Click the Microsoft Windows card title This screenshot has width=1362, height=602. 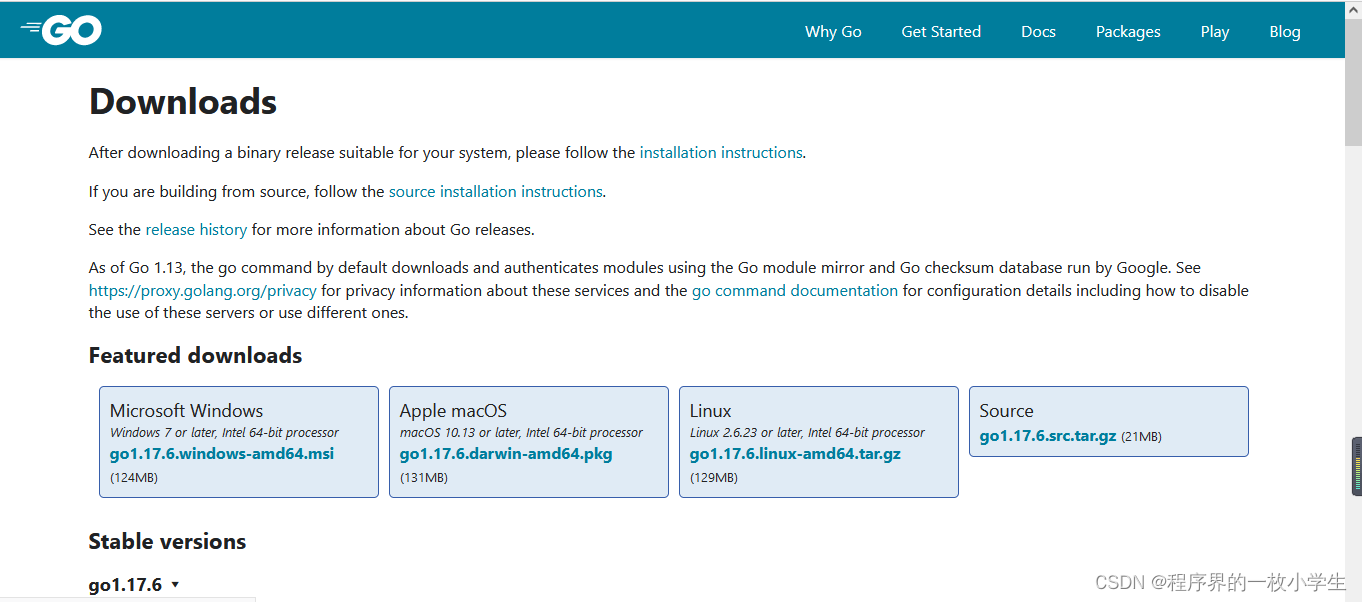186,411
